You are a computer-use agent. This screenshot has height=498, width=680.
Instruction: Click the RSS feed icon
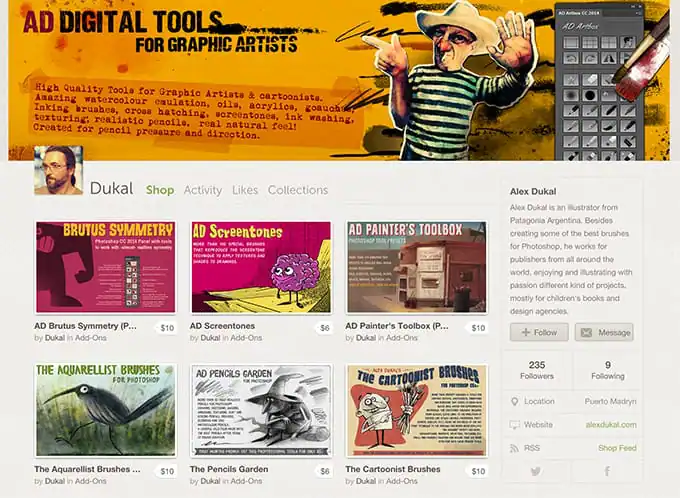pos(514,448)
